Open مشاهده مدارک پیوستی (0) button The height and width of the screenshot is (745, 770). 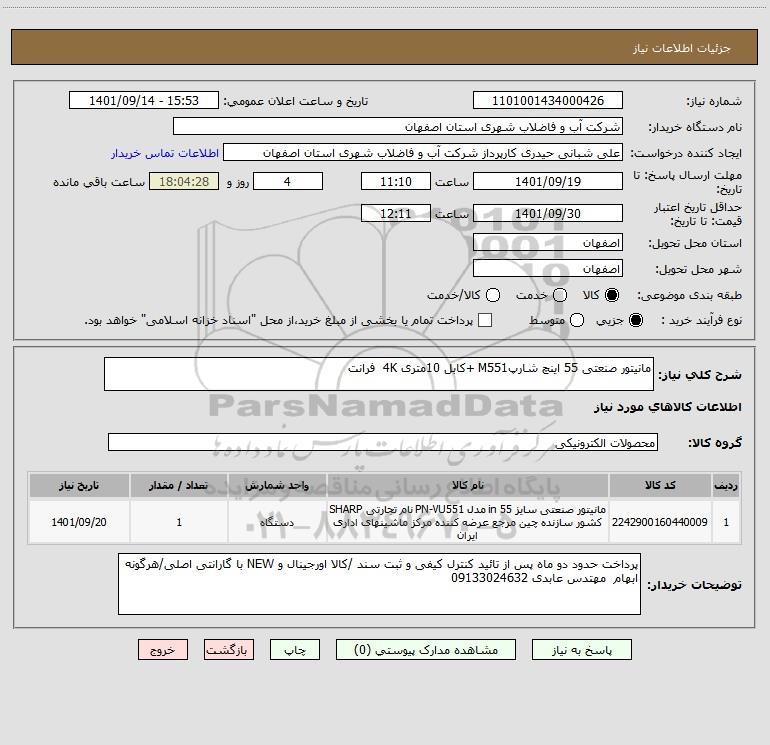[x=426, y=650]
